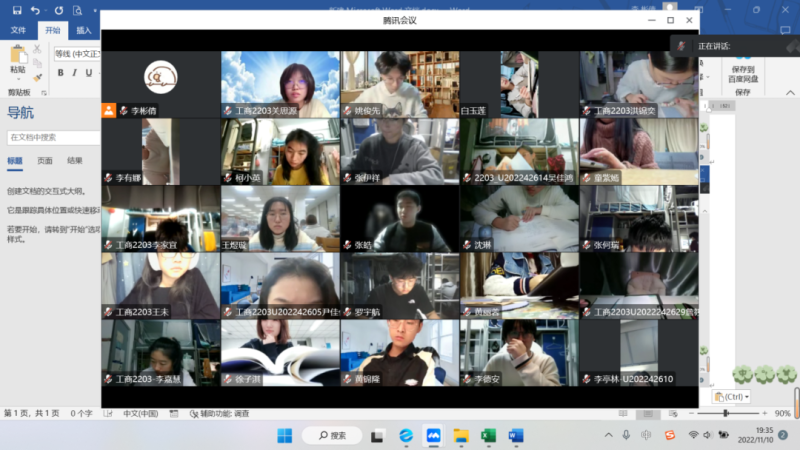Screen dimensions: 800x450
Task: Toggle bold formatting with the B button
Action: 61,73
